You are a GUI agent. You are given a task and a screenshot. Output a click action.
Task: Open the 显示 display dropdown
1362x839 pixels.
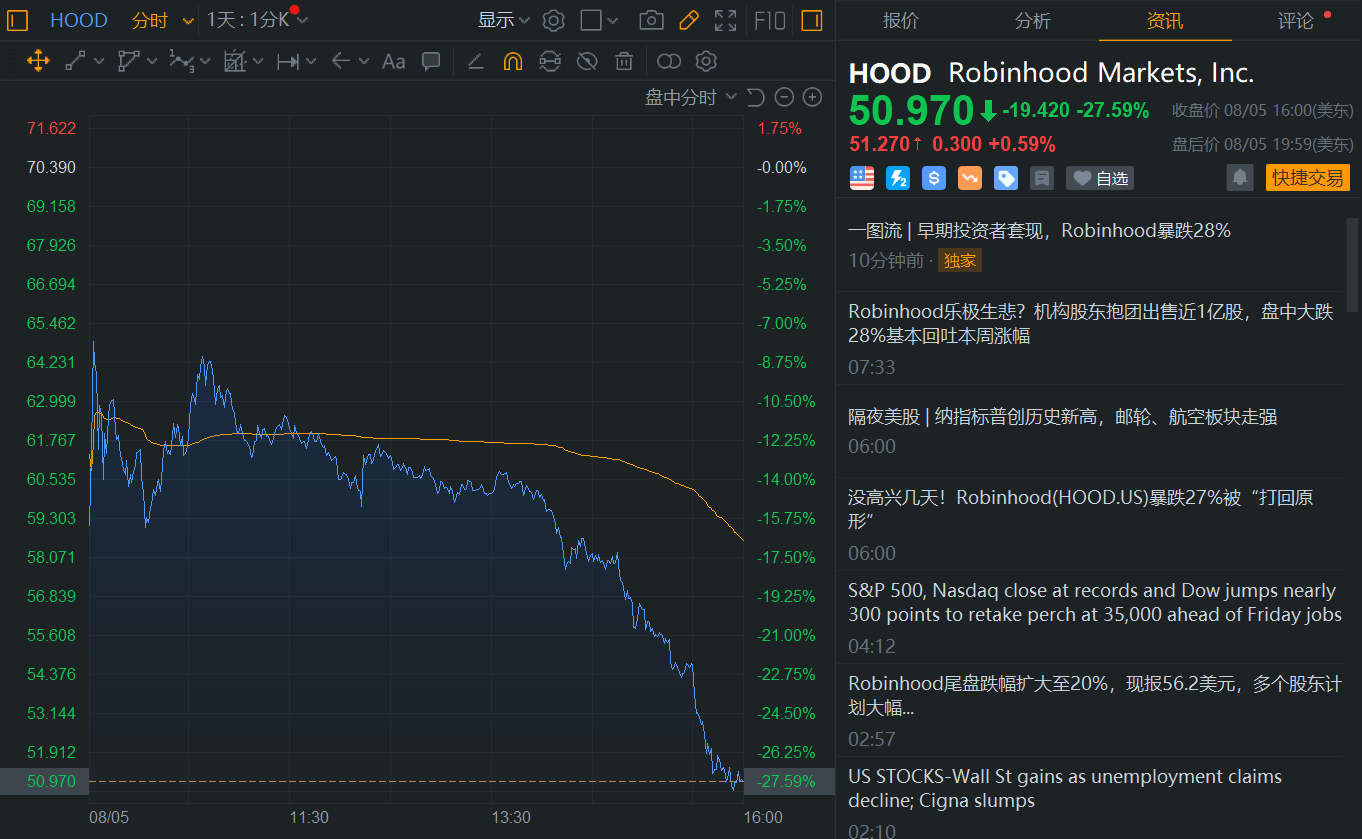click(504, 20)
